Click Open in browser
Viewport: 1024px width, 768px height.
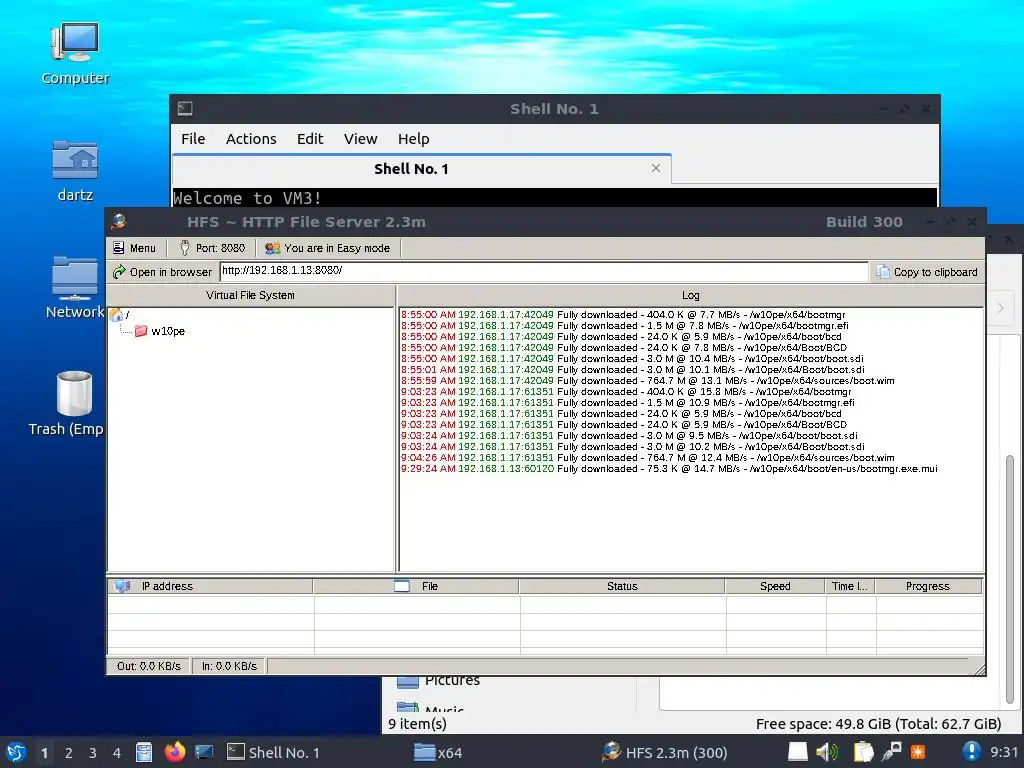[163, 272]
